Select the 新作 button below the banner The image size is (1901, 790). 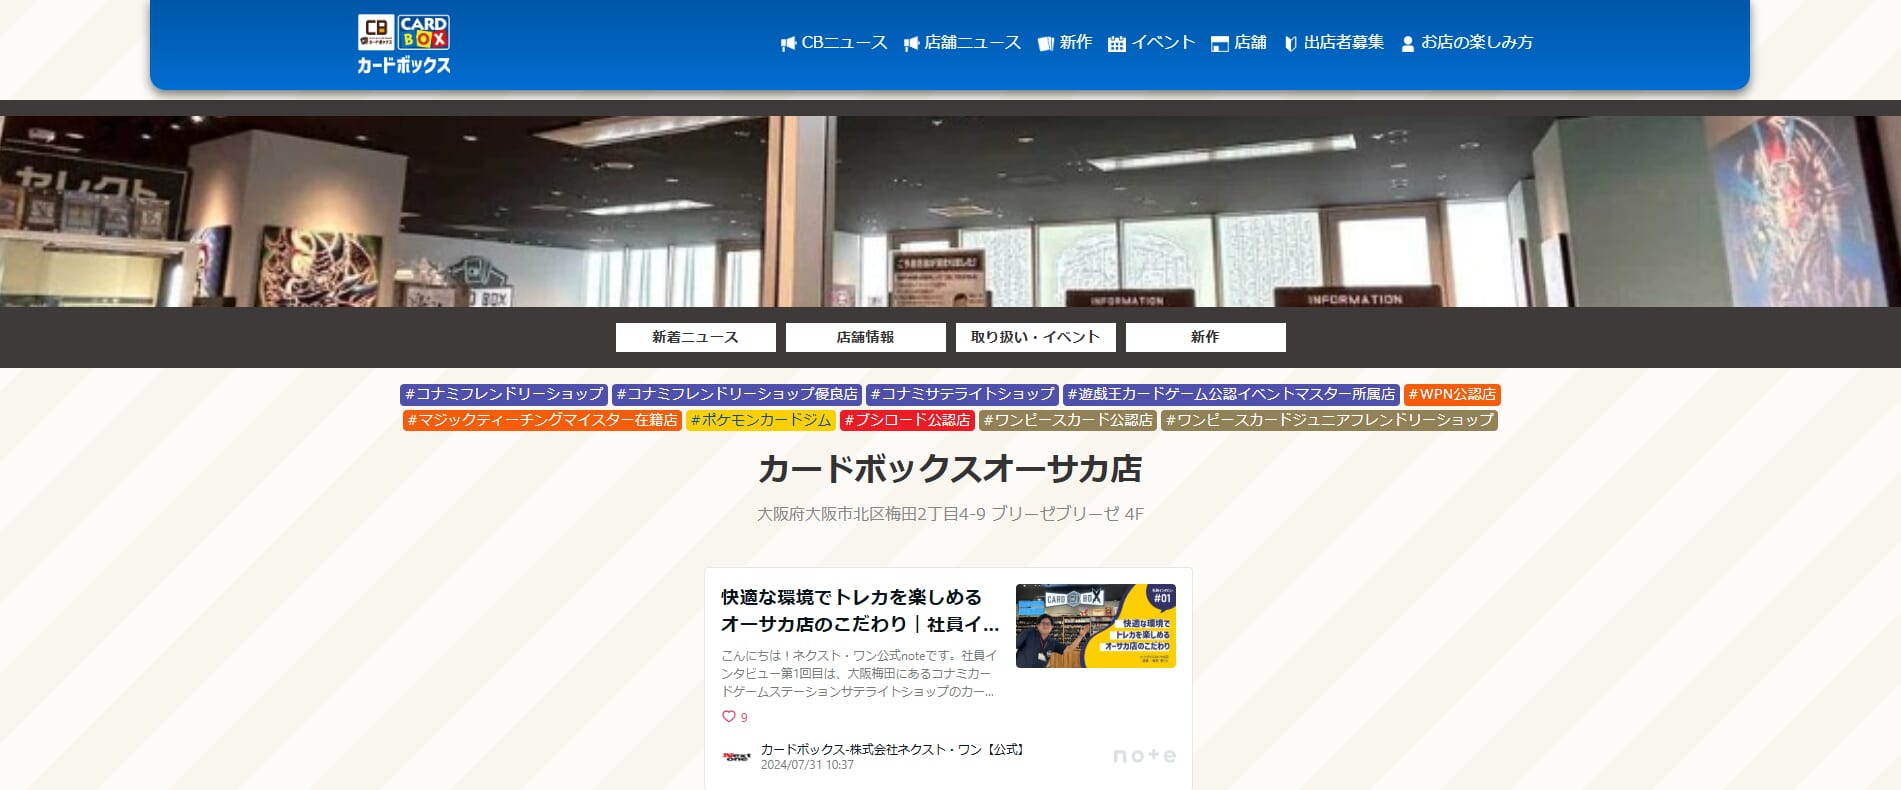tap(1206, 337)
